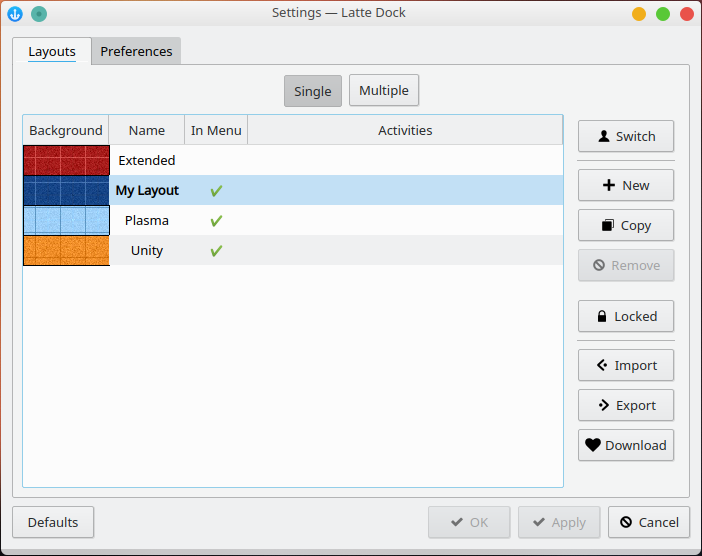Pick the dark blue My Layout background swatch
The image size is (702, 556).
coord(66,190)
